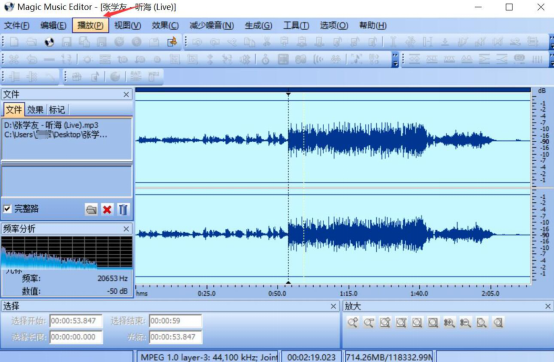Click the 0:25.0 mark on time ruler
This screenshot has height=363, width=554.
pyautogui.click(x=206, y=293)
